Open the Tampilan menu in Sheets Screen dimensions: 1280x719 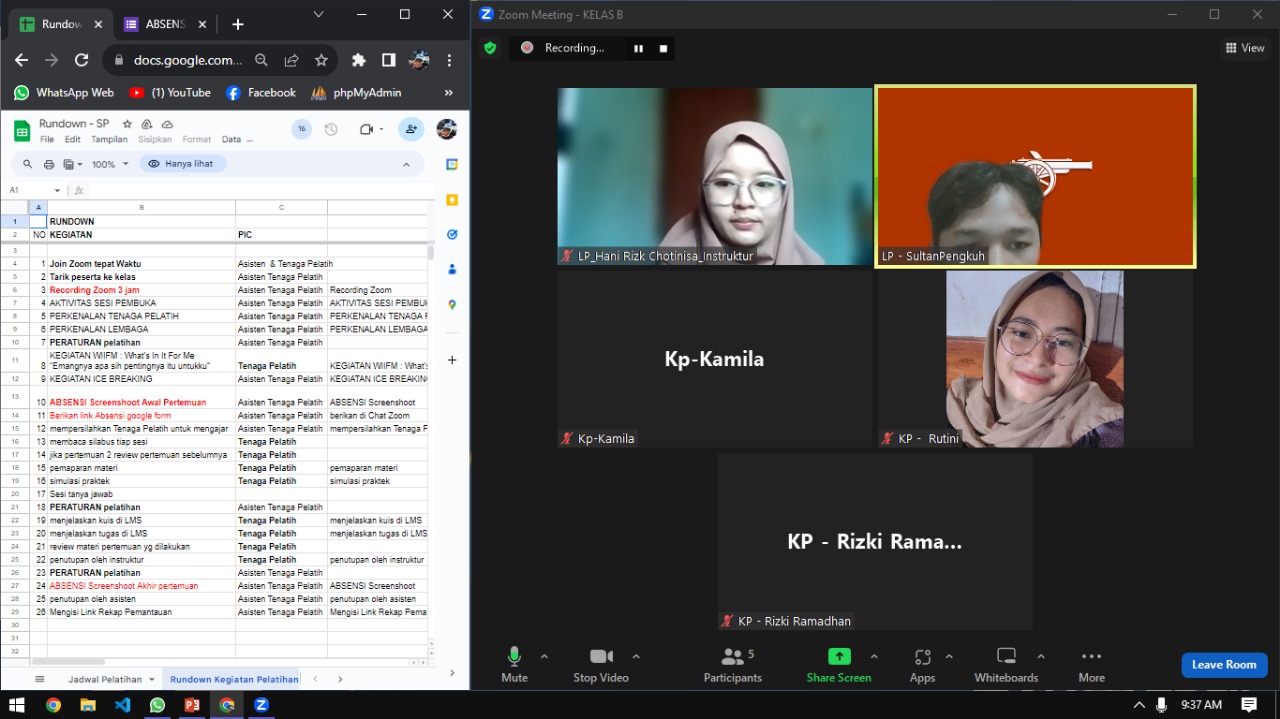click(109, 140)
